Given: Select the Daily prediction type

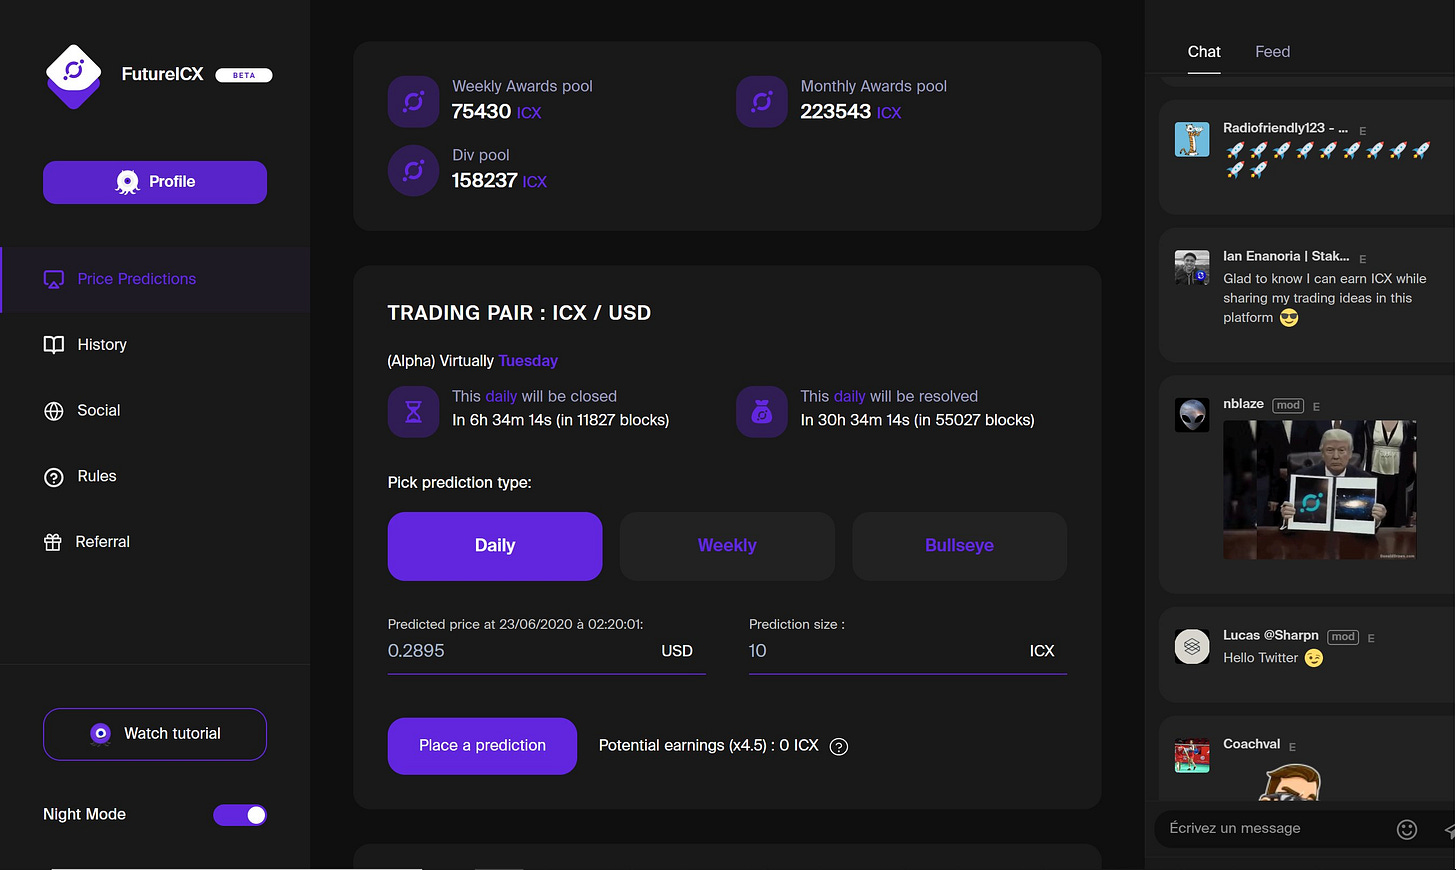Looking at the screenshot, I should [495, 546].
